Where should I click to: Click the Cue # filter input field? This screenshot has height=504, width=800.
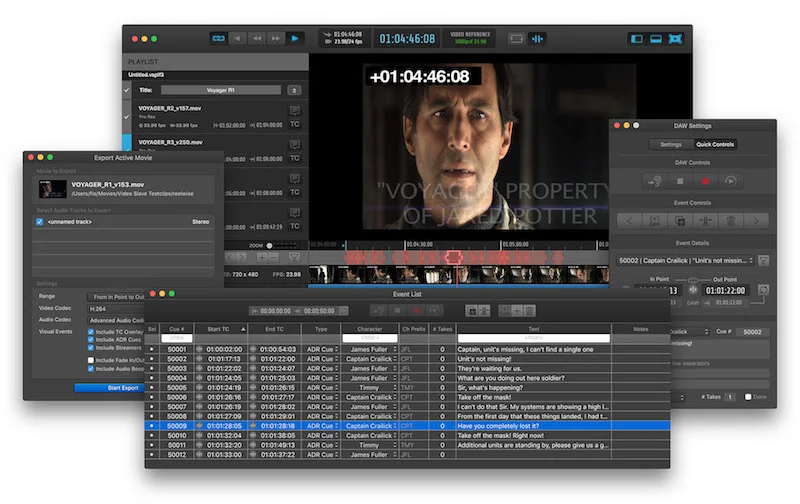pyautogui.click(x=177, y=338)
